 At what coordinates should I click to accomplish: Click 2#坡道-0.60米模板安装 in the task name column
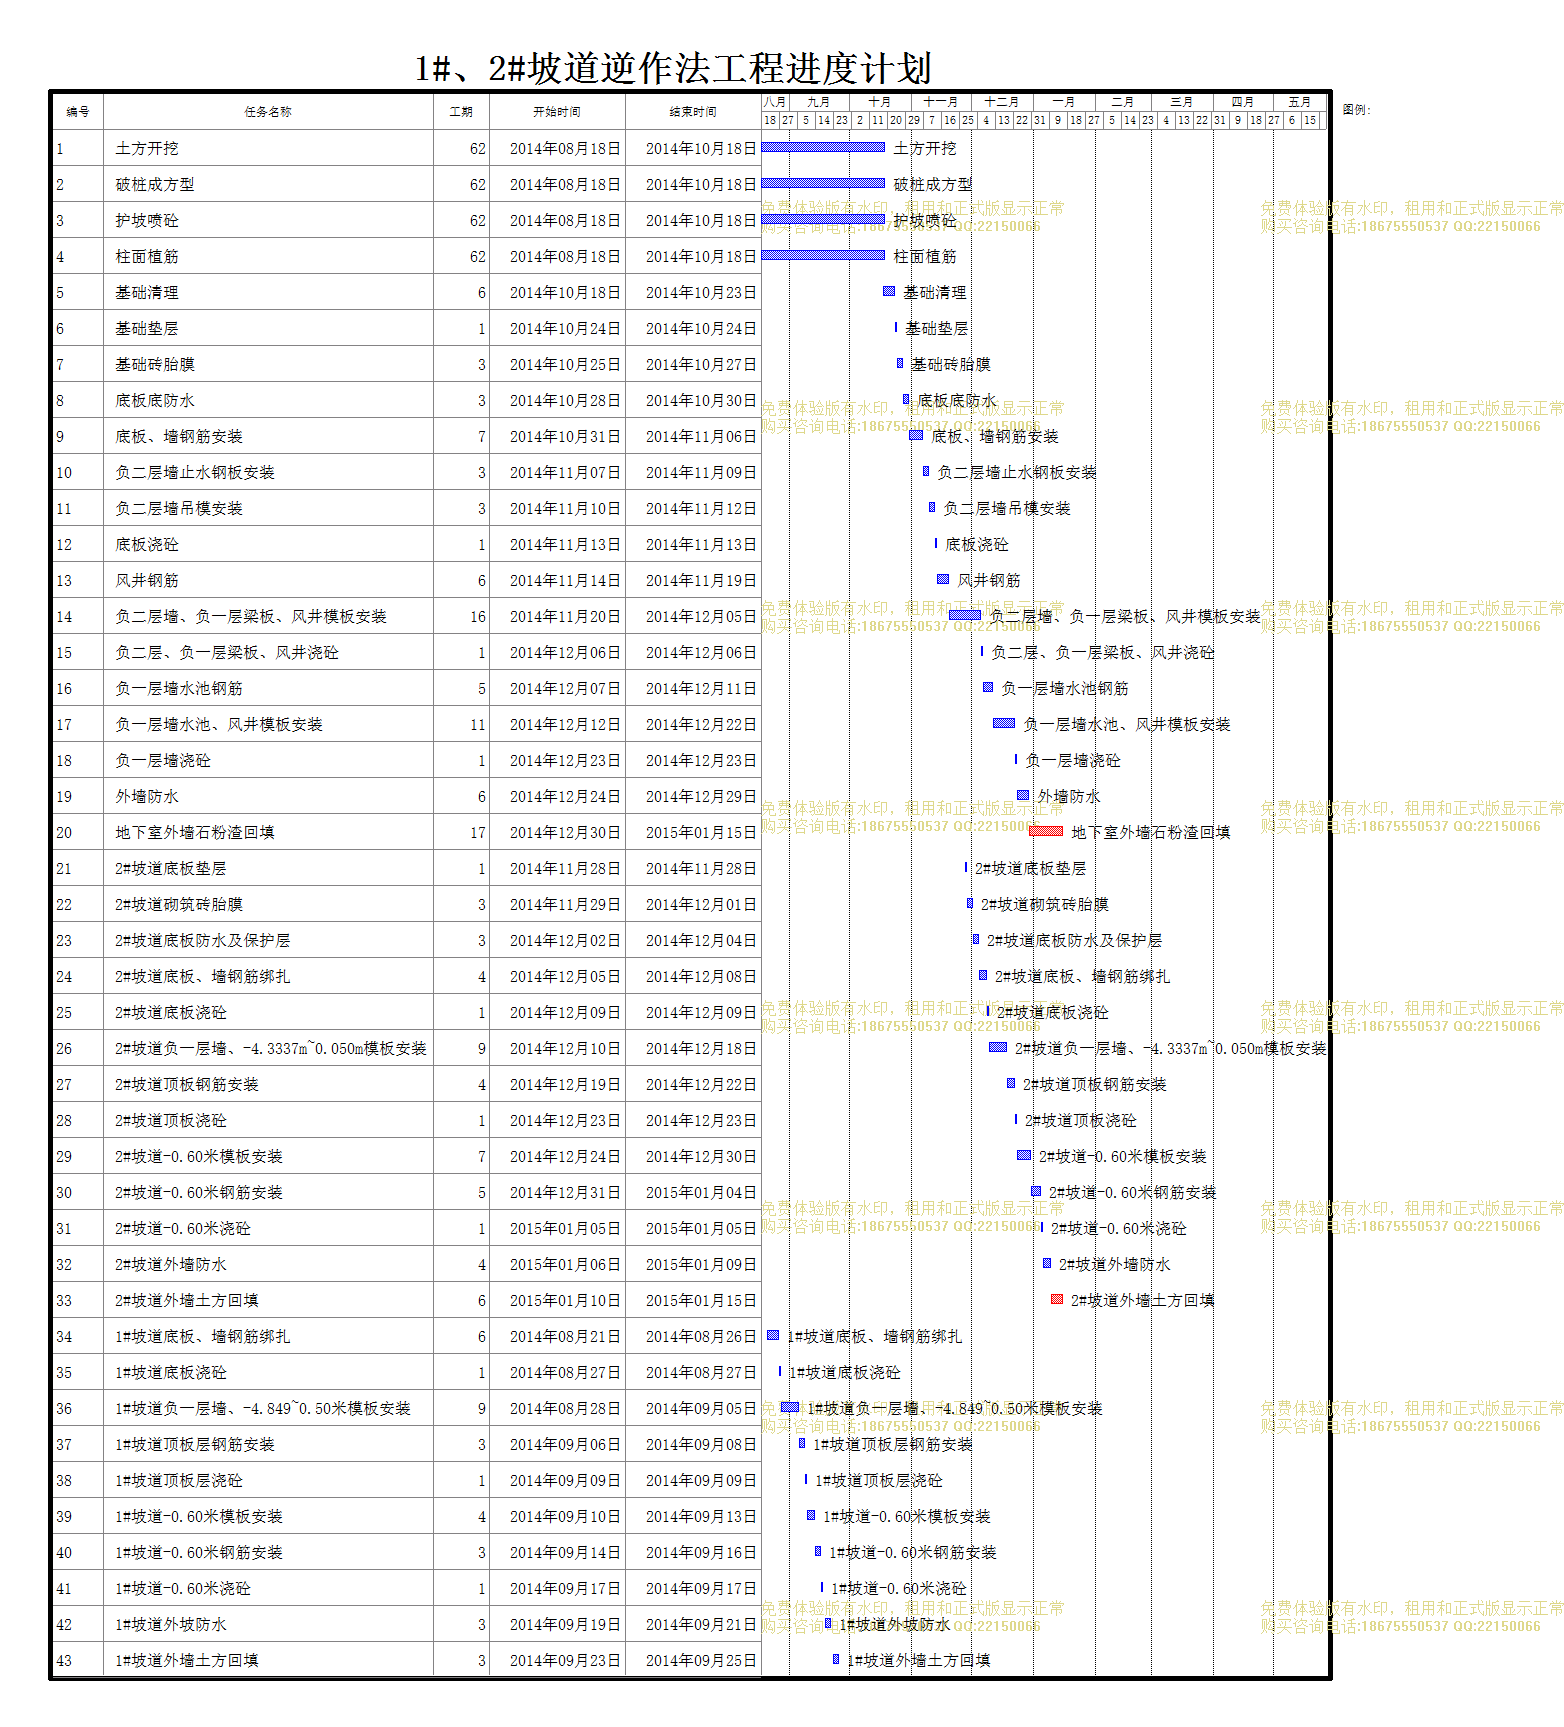(199, 1156)
